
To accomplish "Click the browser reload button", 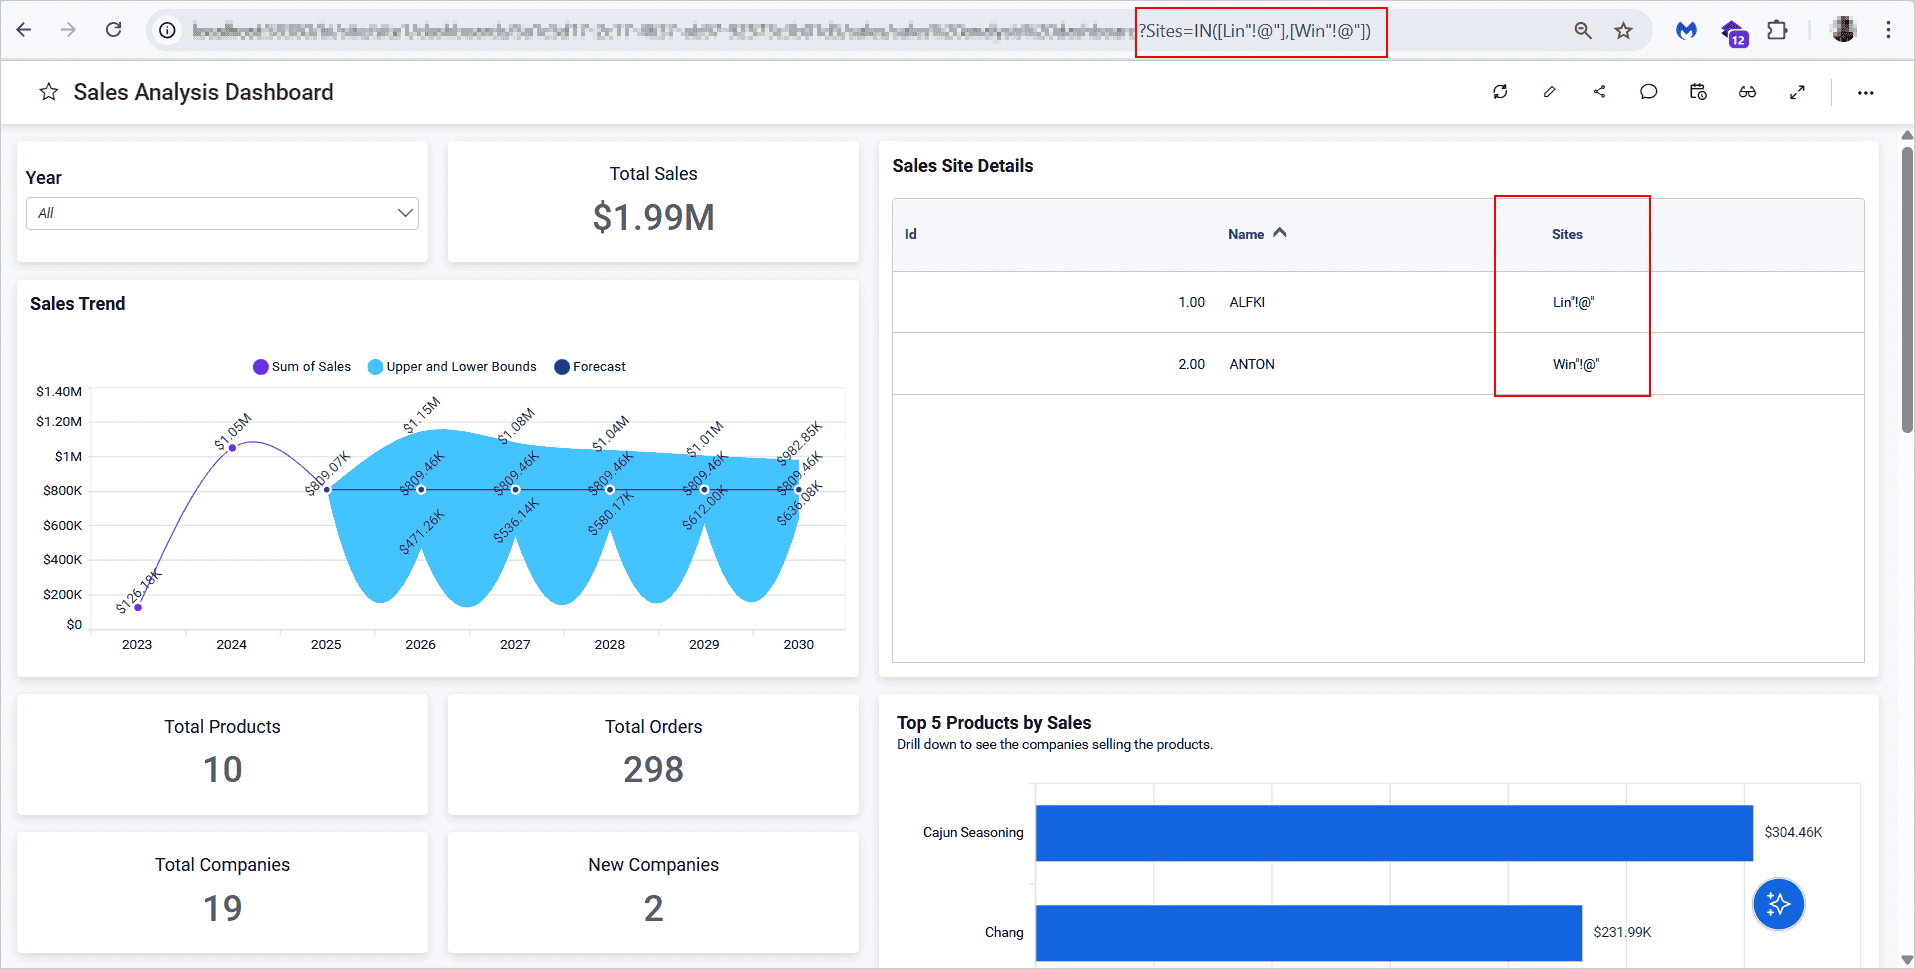I will click(114, 30).
